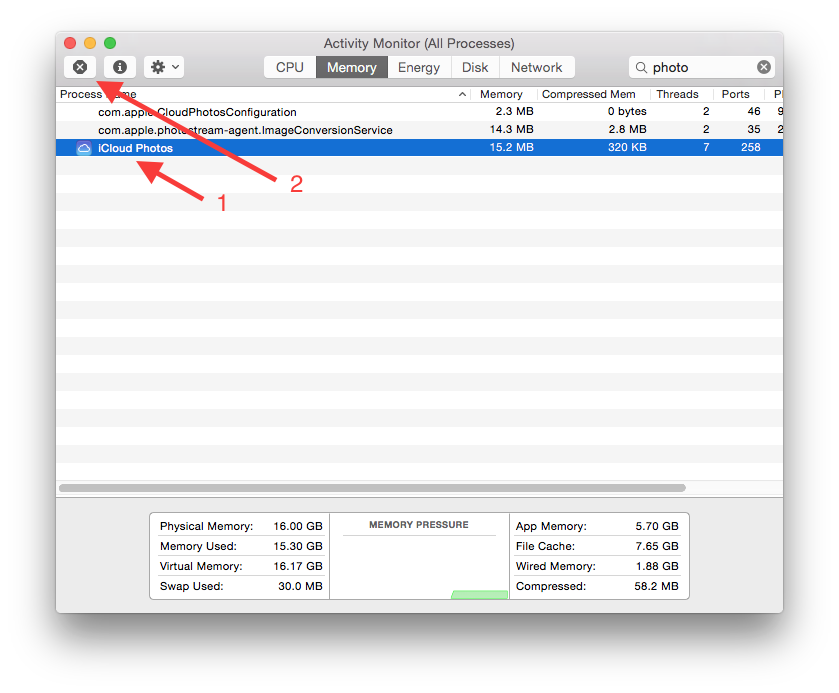This screenshot has height=693, width=839.
Task: Click the 2.3 MB memory value
Action: coord(514,111)
